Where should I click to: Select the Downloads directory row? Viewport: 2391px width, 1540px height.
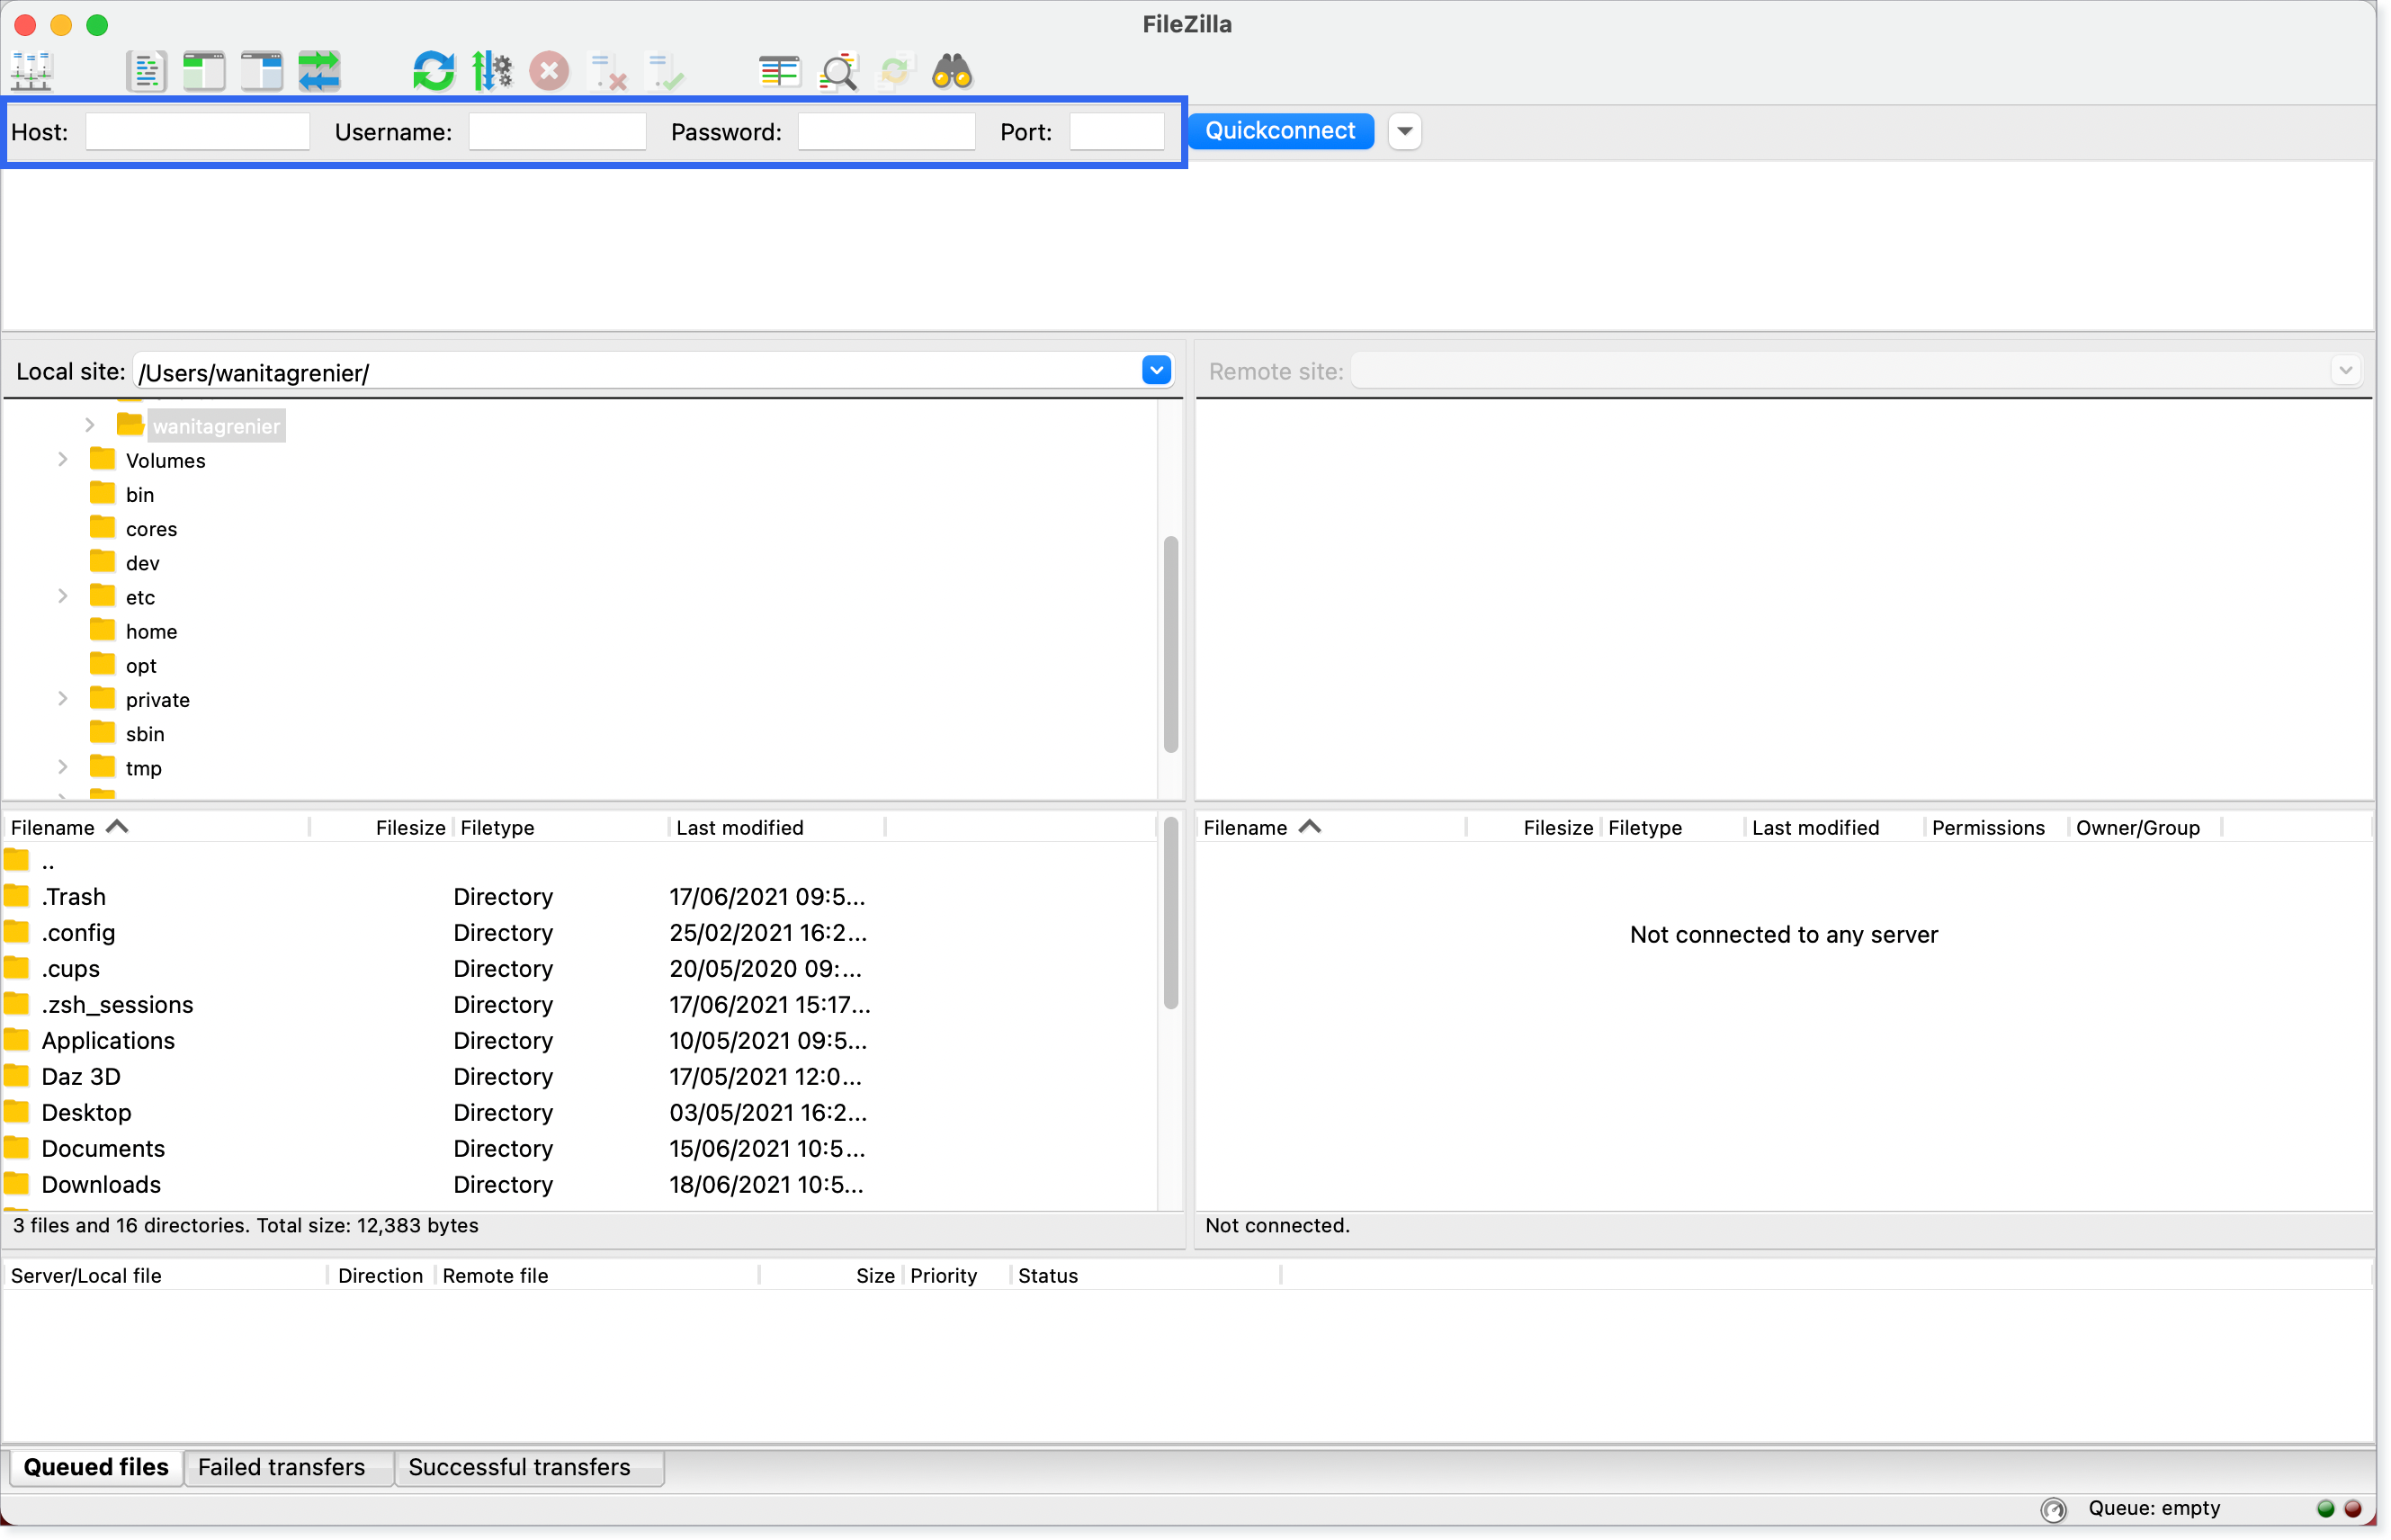pyautogui.click(x=579, y=1185)
